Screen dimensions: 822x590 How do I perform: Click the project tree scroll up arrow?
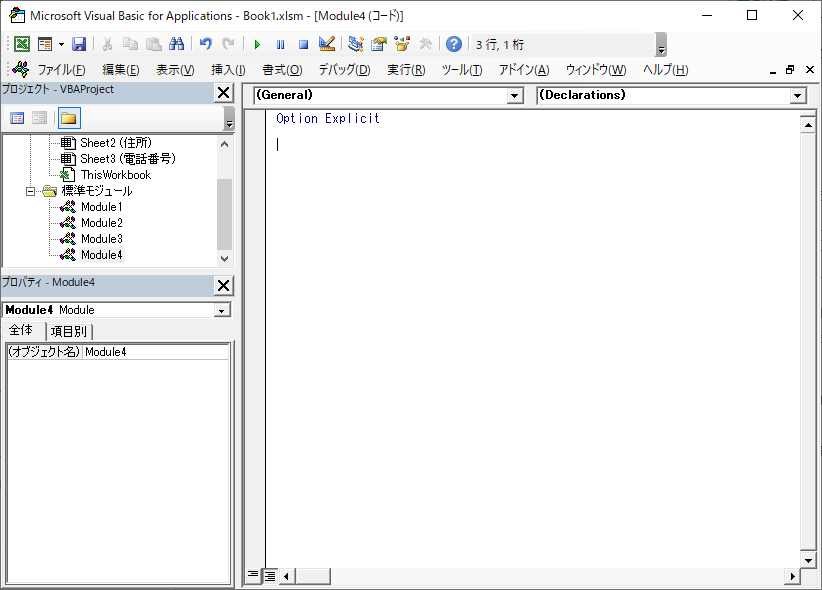click(224, 144)
